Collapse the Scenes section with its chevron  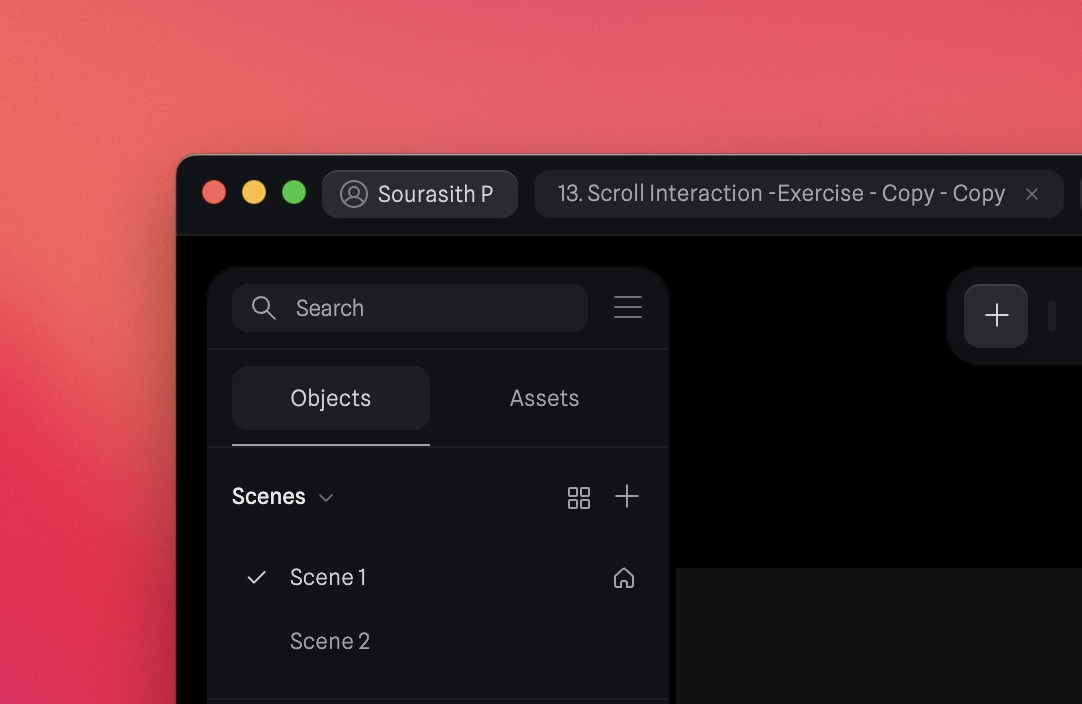(325, 497)
